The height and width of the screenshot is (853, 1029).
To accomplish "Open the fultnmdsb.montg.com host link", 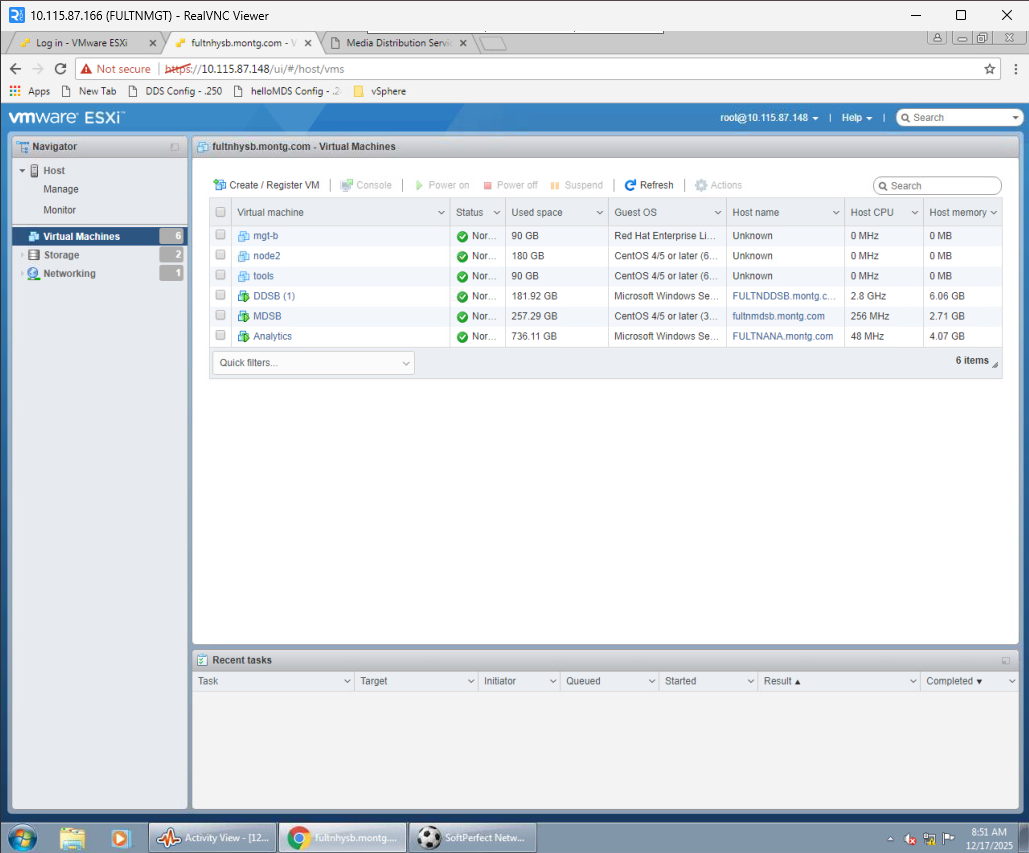I will [x=778, y=316].
